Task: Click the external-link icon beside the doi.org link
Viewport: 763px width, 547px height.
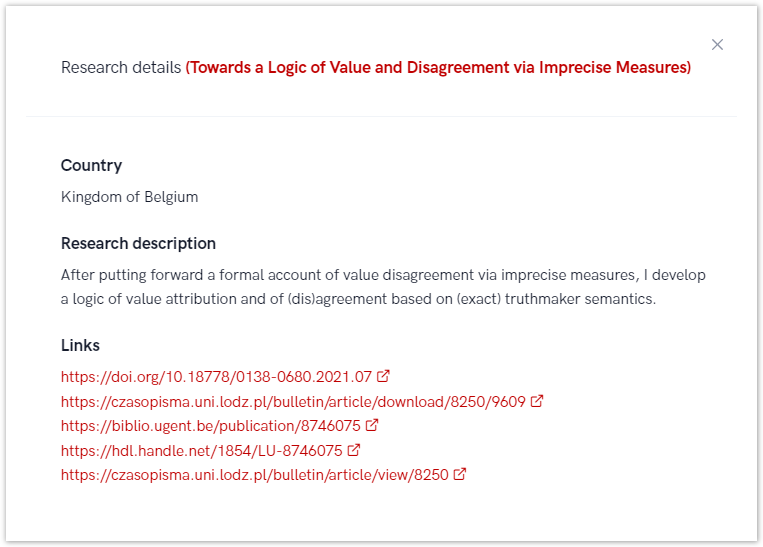Action: tap(383, 377)
